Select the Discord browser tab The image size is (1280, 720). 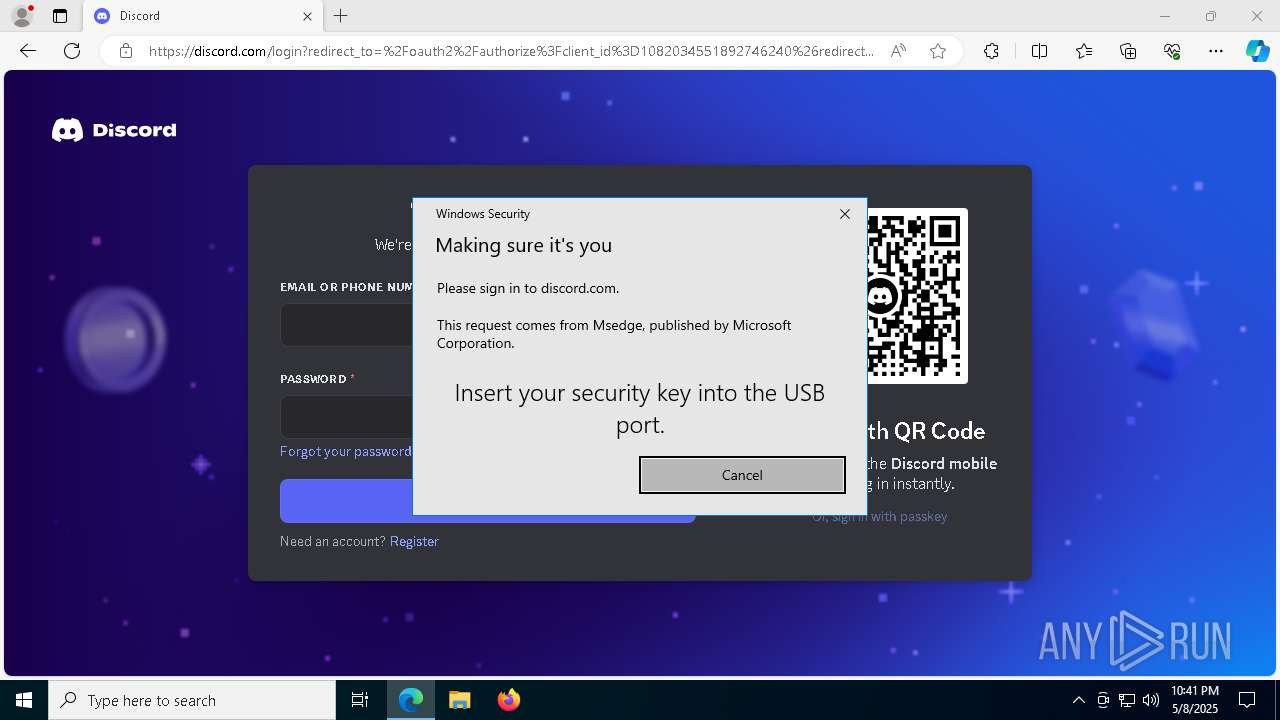click(202, 16)
